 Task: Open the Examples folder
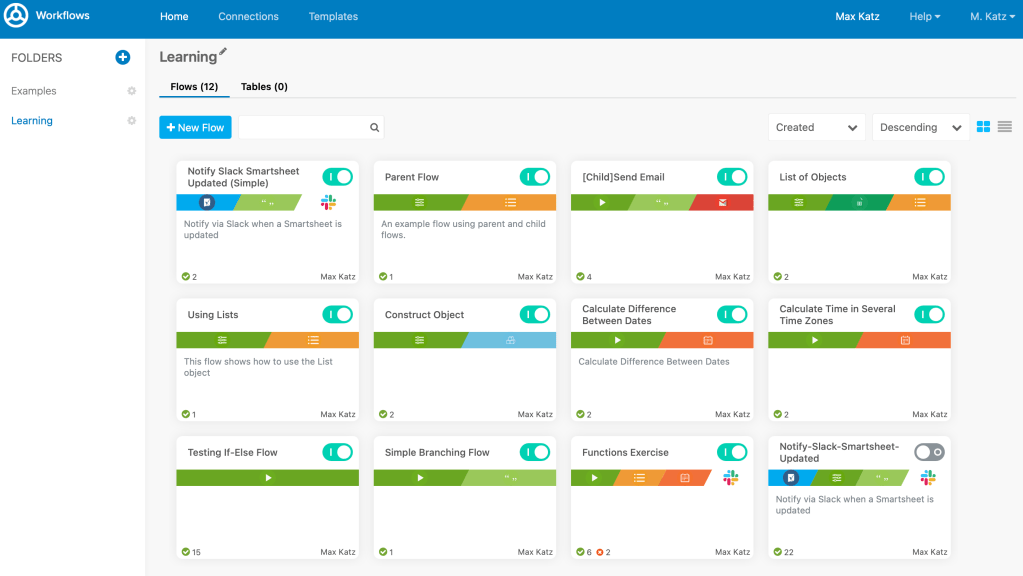click(34, 91)
